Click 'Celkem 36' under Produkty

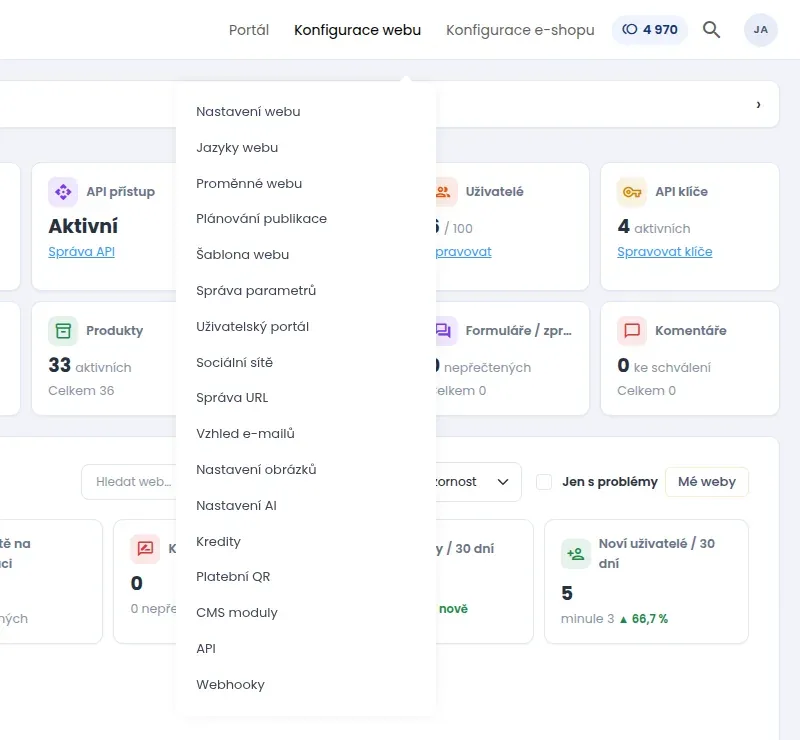[81, 391]
